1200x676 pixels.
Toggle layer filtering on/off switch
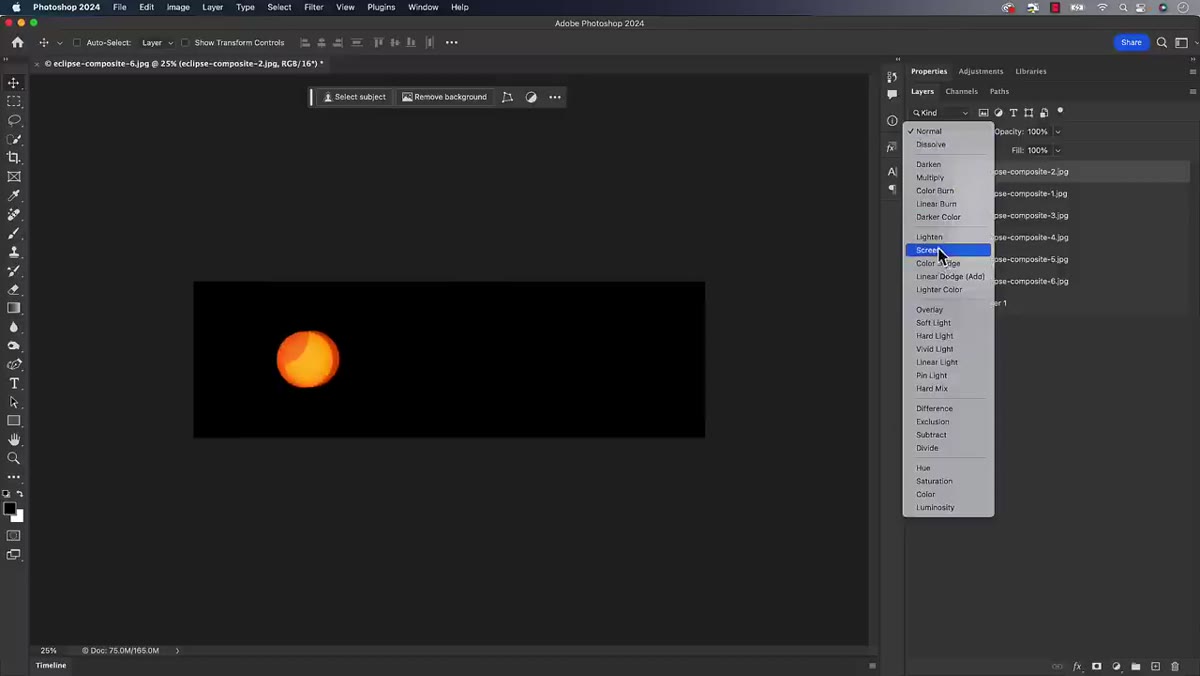[x=1060, y=111]
